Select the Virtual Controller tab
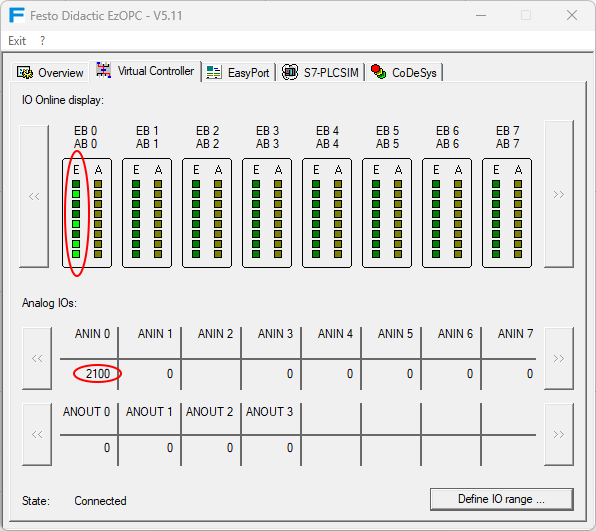 tap(145, 71)
